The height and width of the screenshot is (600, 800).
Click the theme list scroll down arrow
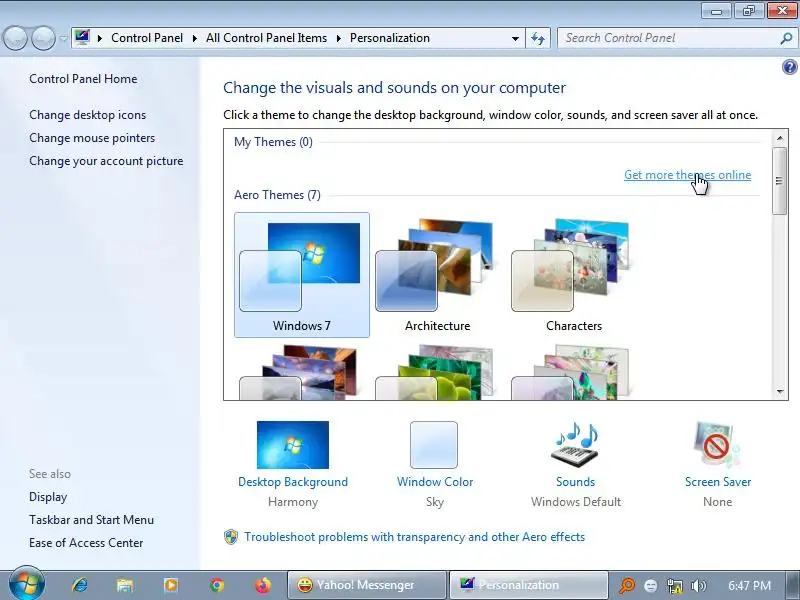pyautogui.click(x=780, y=391)
